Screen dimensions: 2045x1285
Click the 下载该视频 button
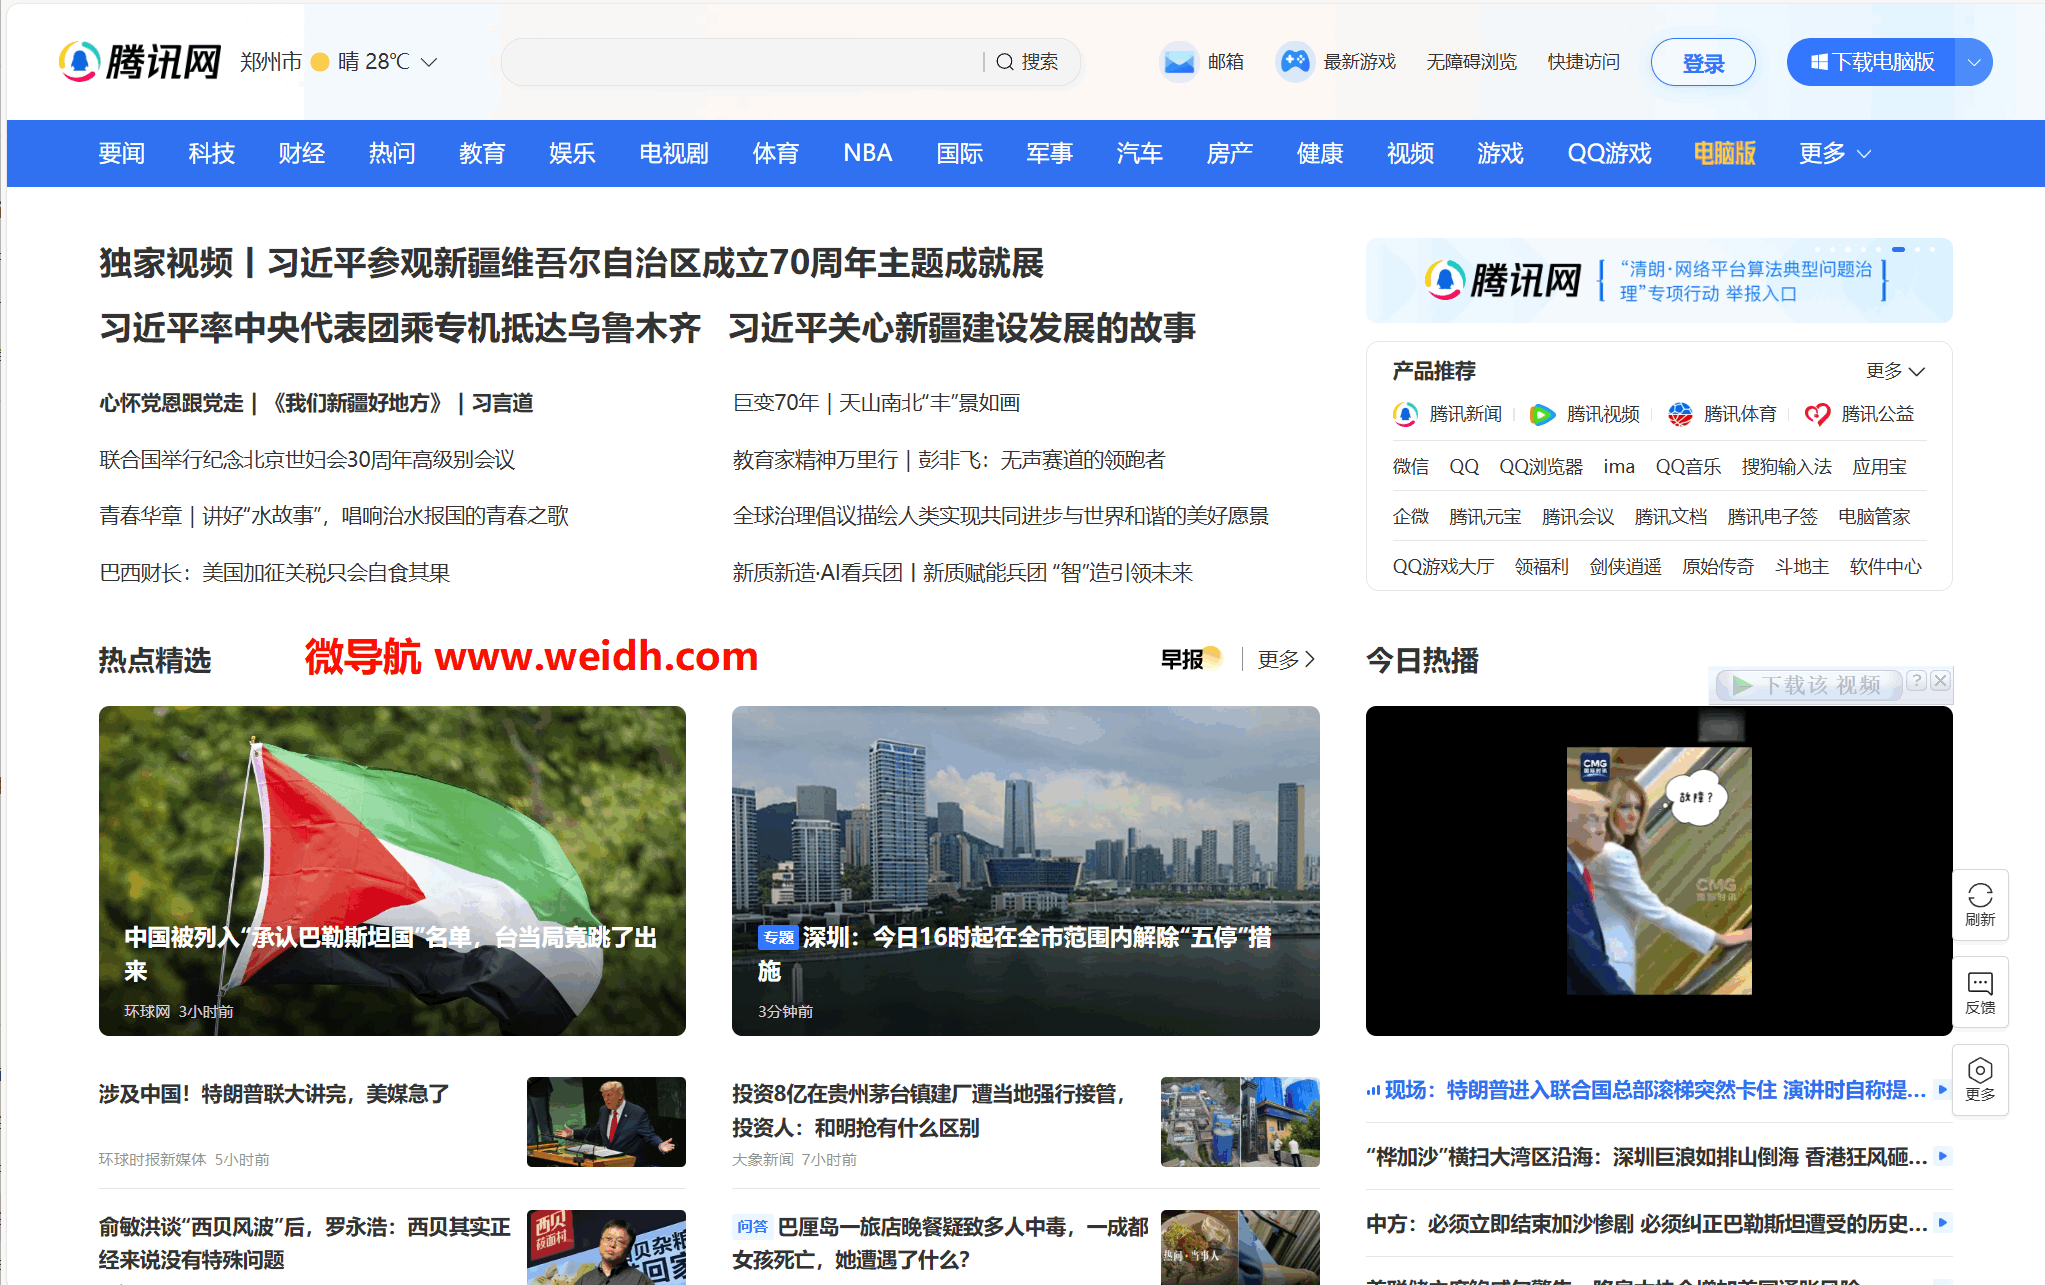click(1809, 685)
